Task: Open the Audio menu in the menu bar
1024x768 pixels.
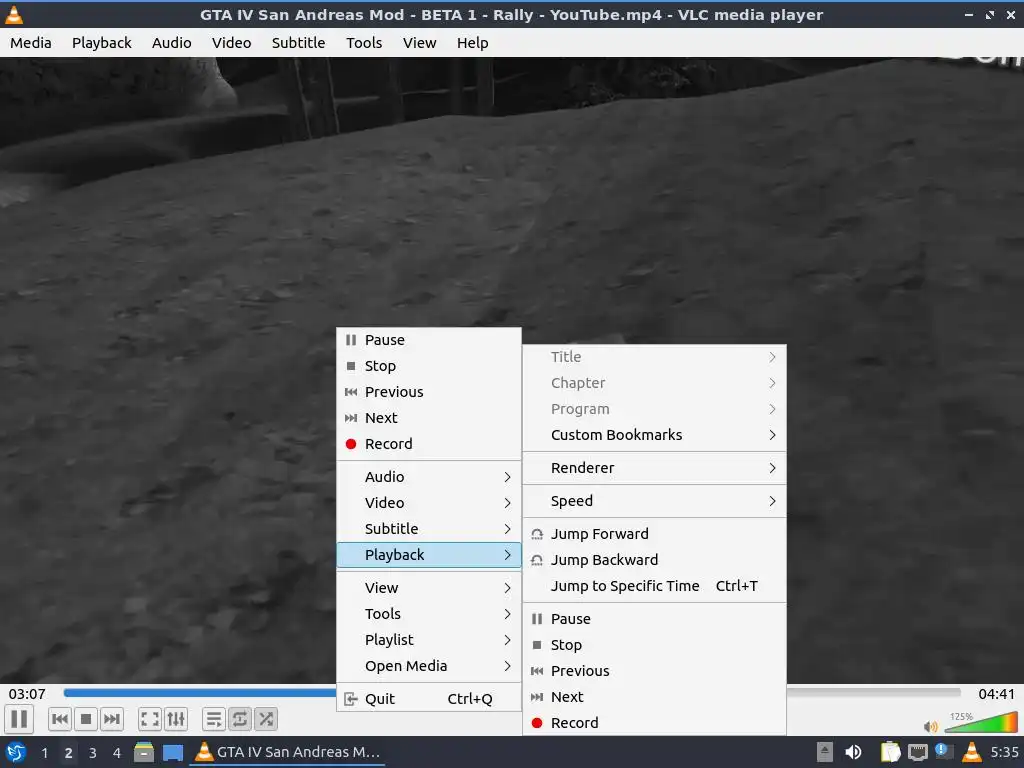Action: tap(172, 42)
